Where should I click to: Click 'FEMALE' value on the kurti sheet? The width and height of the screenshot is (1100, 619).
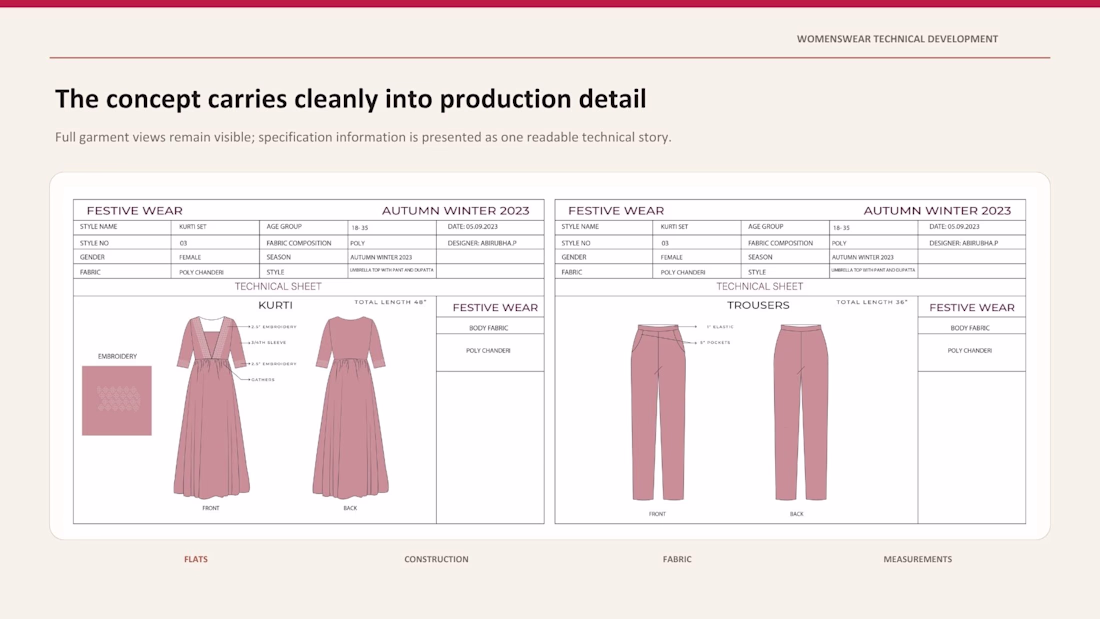point(190,258)
